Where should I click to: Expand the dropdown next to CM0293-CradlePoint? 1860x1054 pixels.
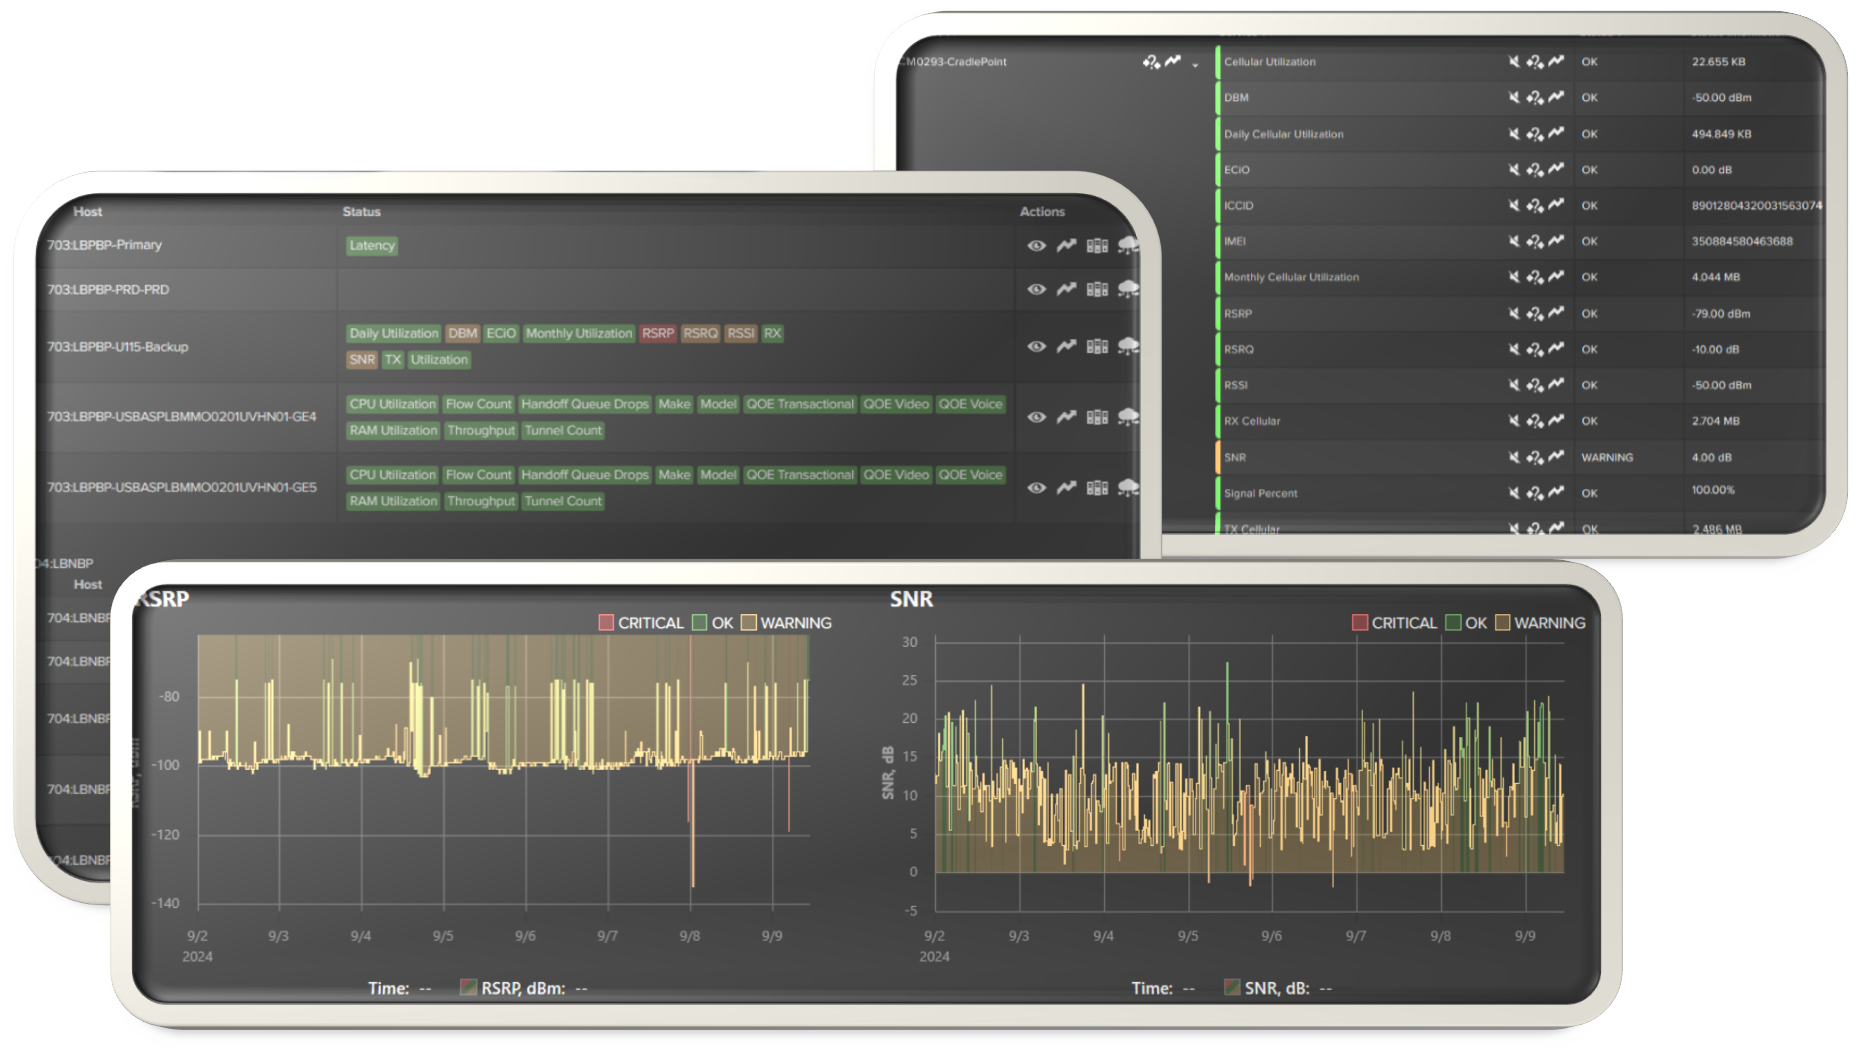tap(1193, 64)
